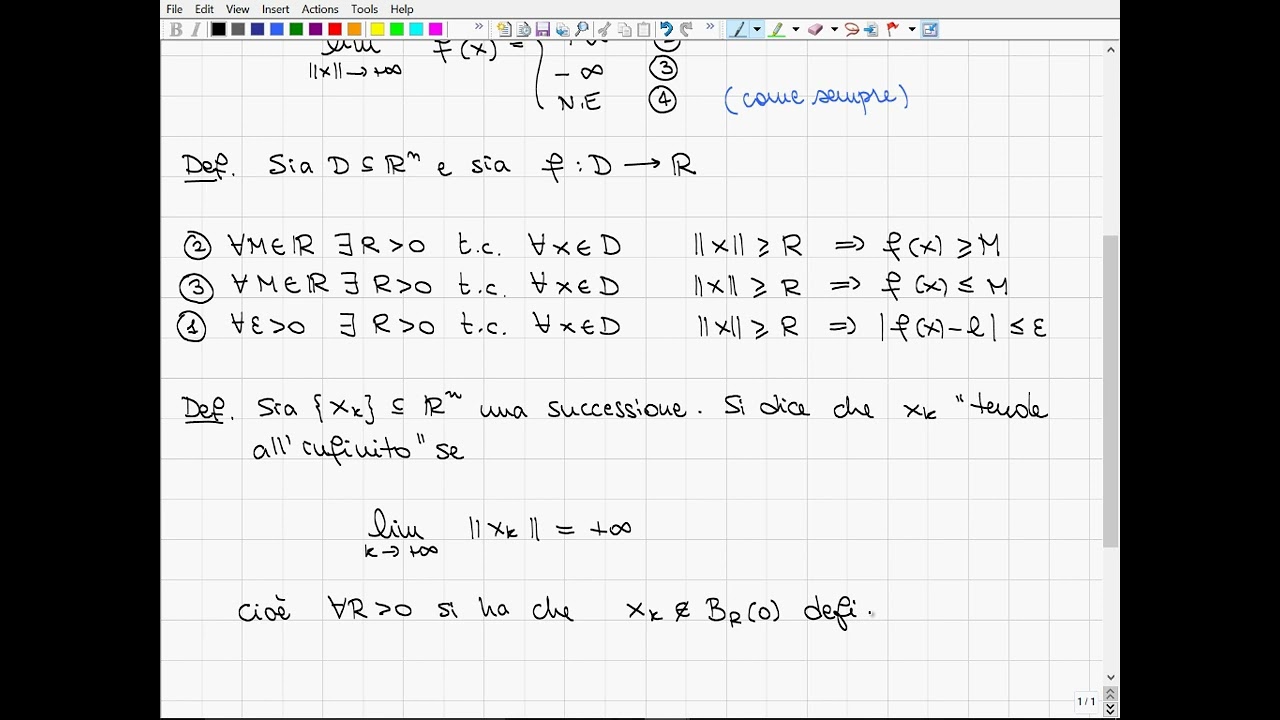Pick the yellow highlighter color
1280x720 pixels.
(377, 29)
